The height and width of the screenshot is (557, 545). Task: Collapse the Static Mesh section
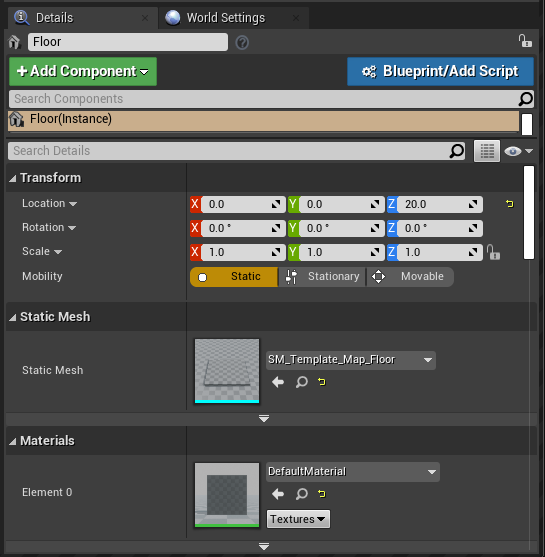(x=12, y=317)
